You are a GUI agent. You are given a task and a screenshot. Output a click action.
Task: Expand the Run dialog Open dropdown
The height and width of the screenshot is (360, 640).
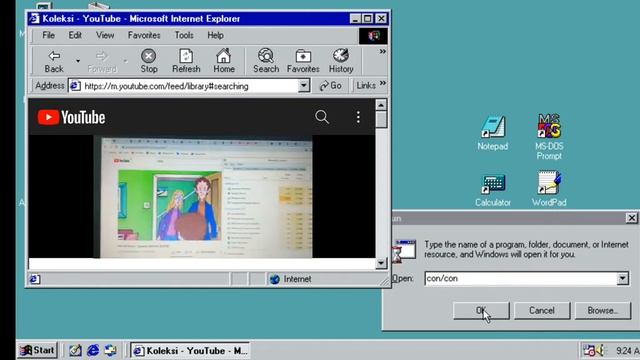pos(622,278)
